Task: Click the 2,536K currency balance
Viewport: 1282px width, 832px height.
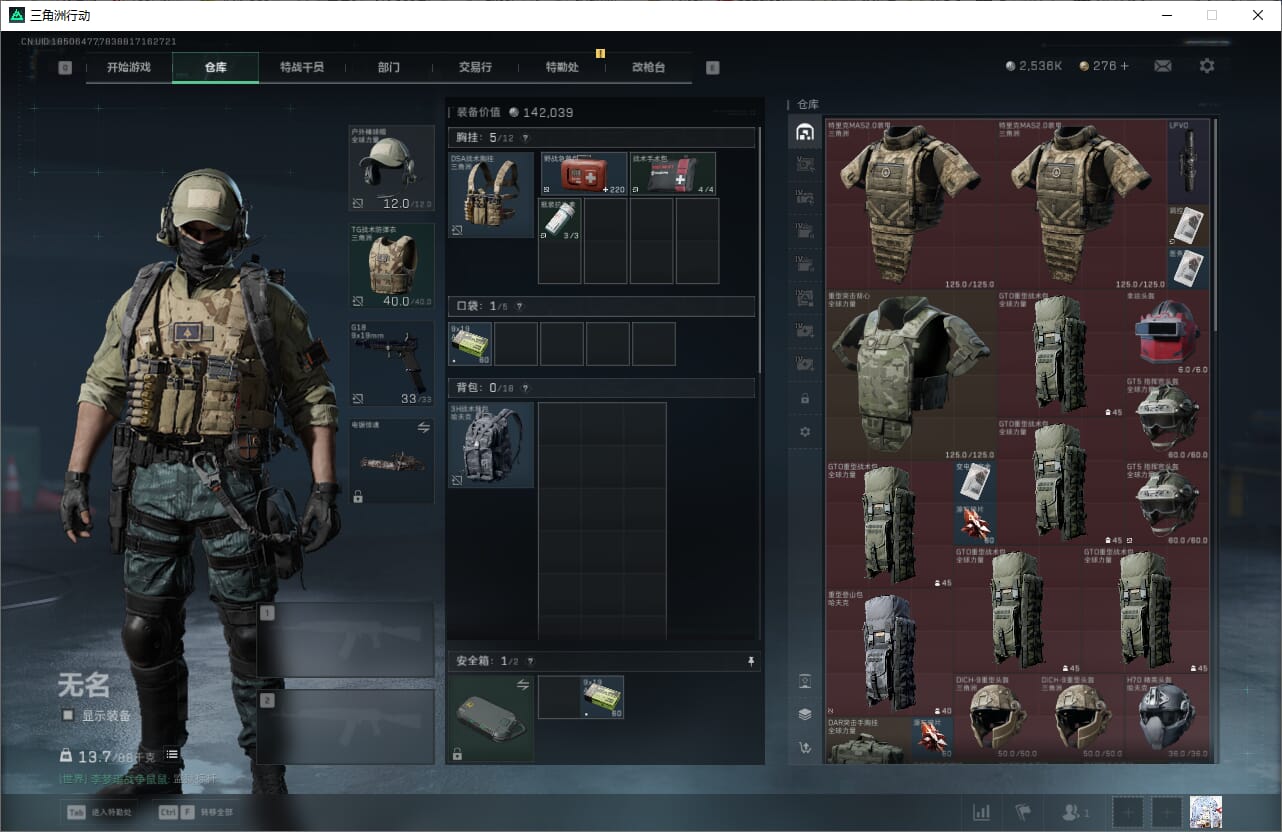Action: coord(1034,66)
